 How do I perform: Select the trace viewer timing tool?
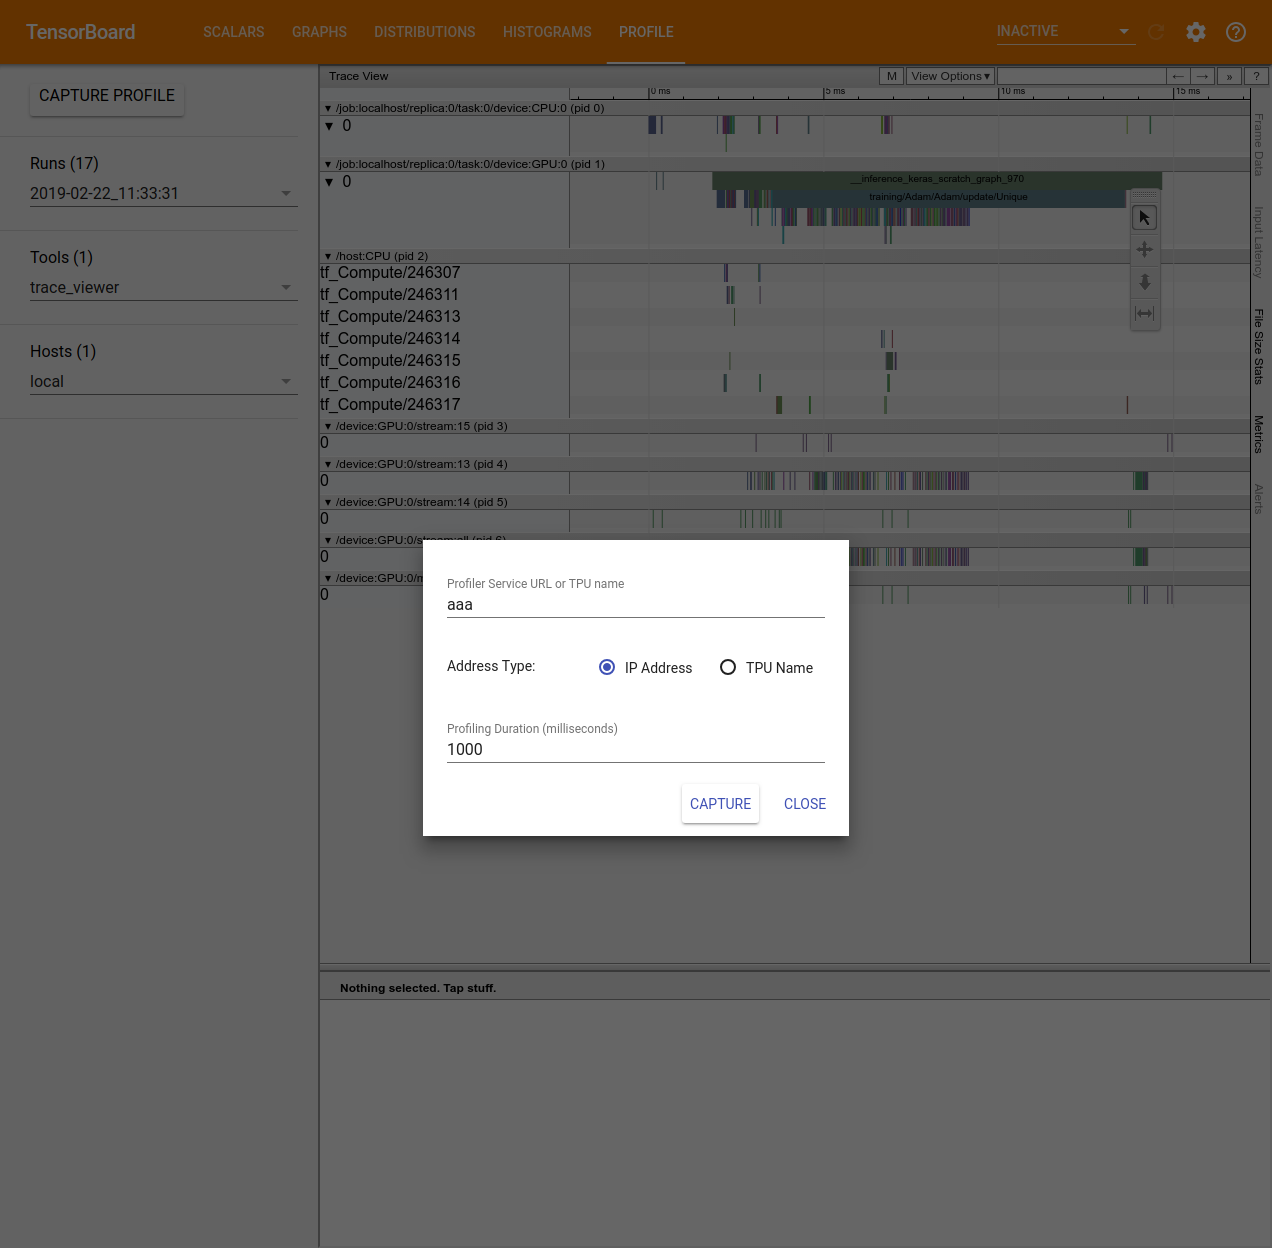(1145, 314)
